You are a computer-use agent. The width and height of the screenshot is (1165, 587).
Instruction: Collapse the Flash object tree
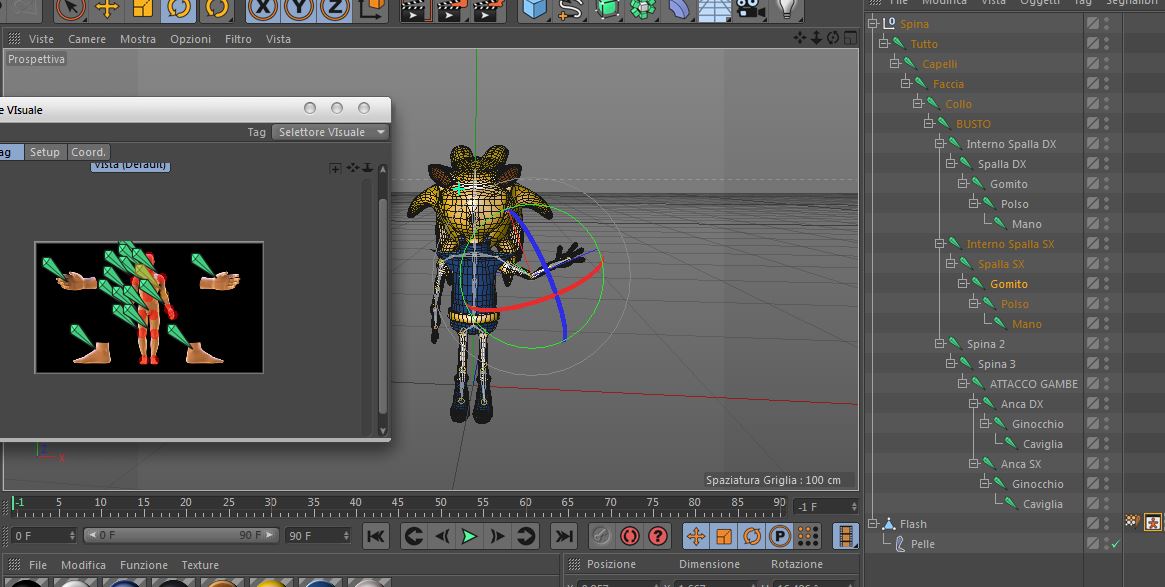[873, 524]
